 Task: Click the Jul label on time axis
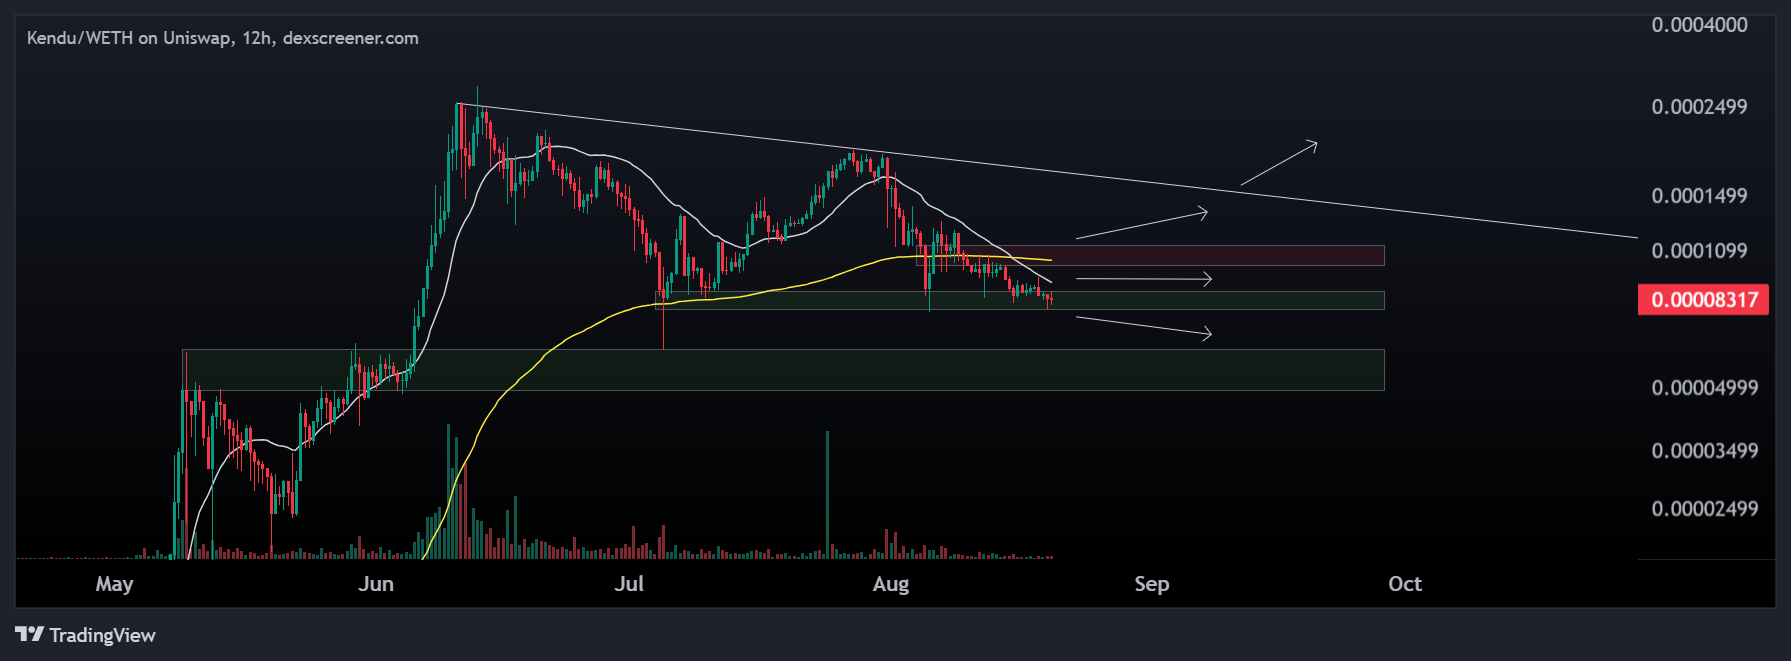pyautogui.click(x=629, y=584)
